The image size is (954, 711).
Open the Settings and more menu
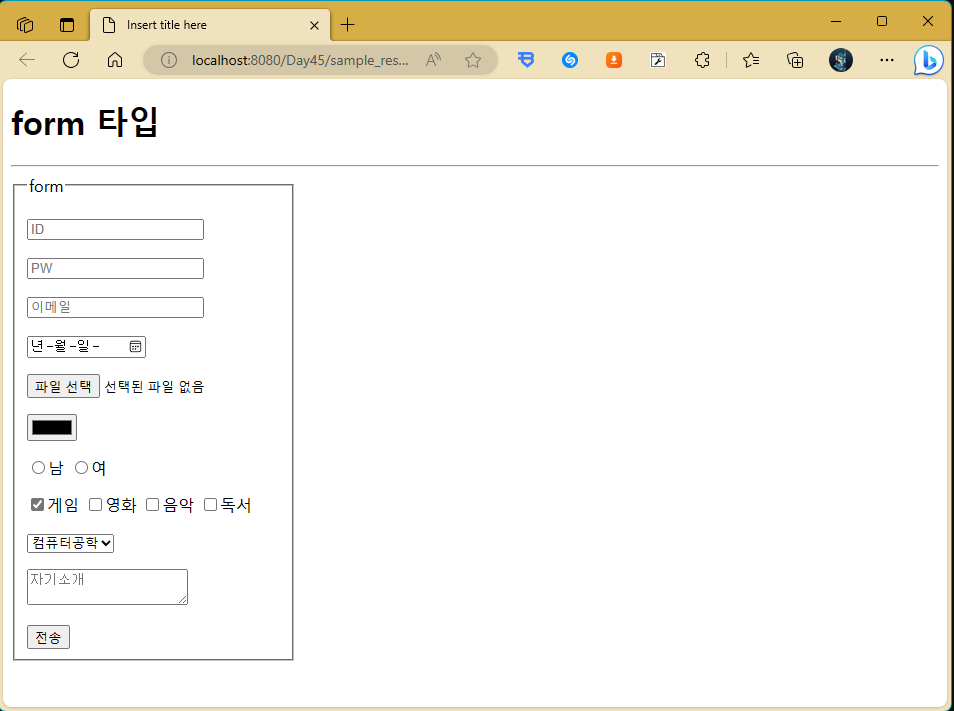coord(887,60)
